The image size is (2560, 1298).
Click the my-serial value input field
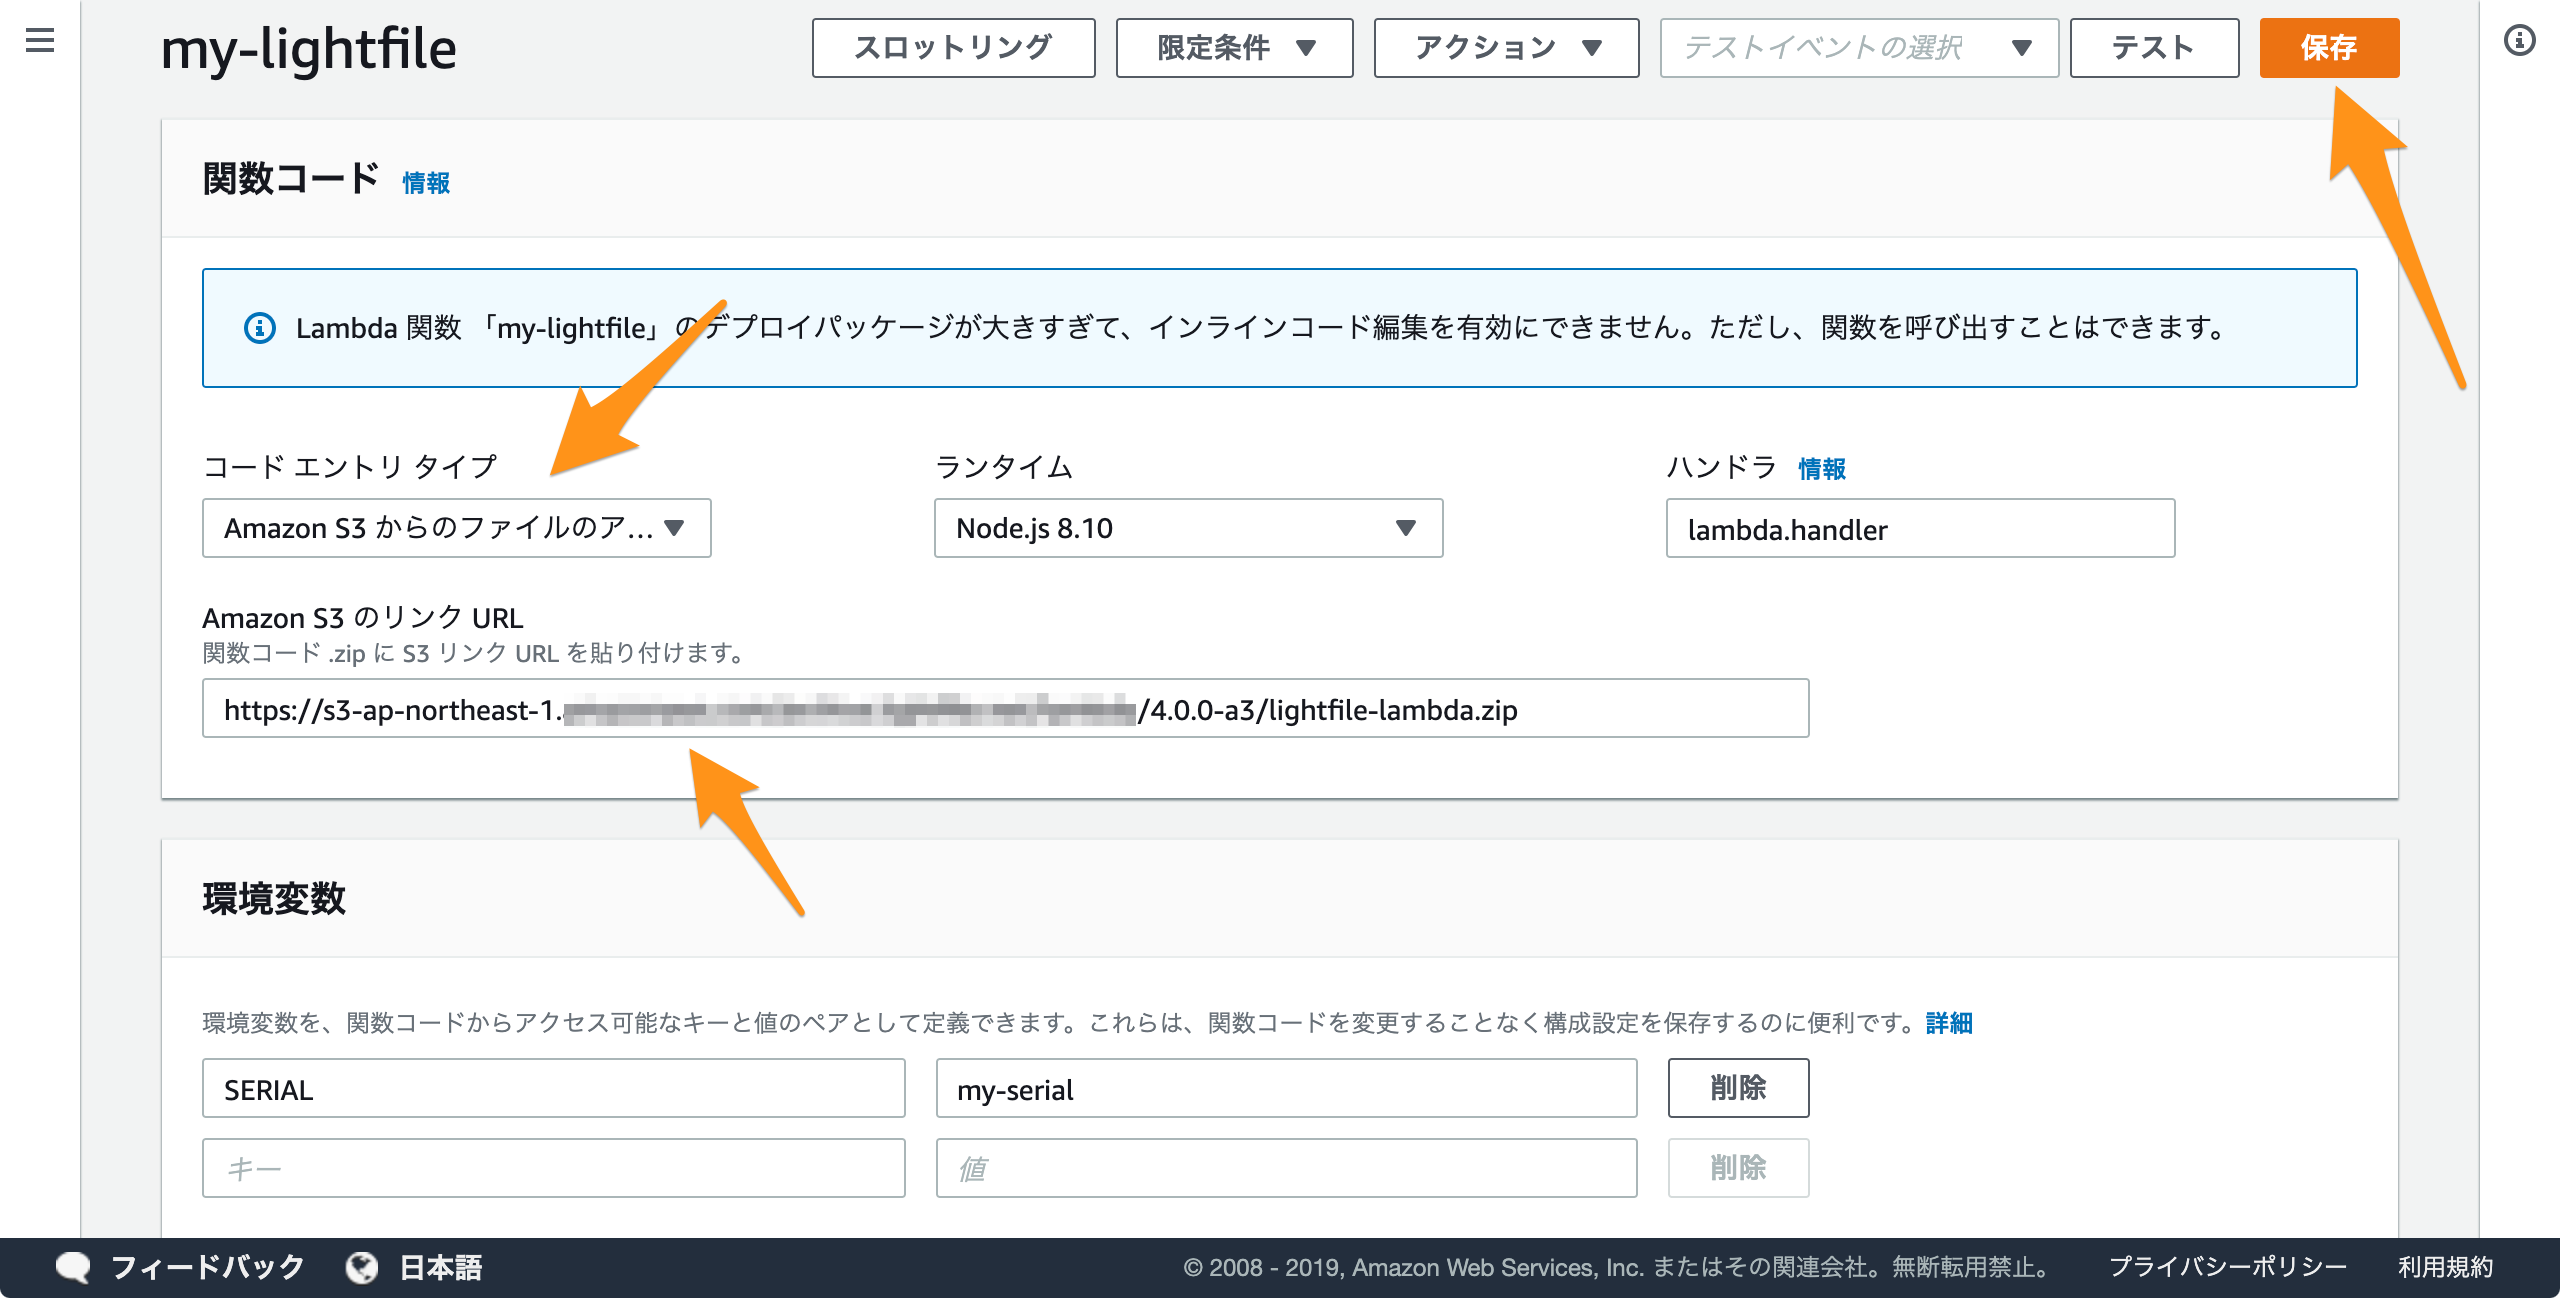point(1286,1088)
